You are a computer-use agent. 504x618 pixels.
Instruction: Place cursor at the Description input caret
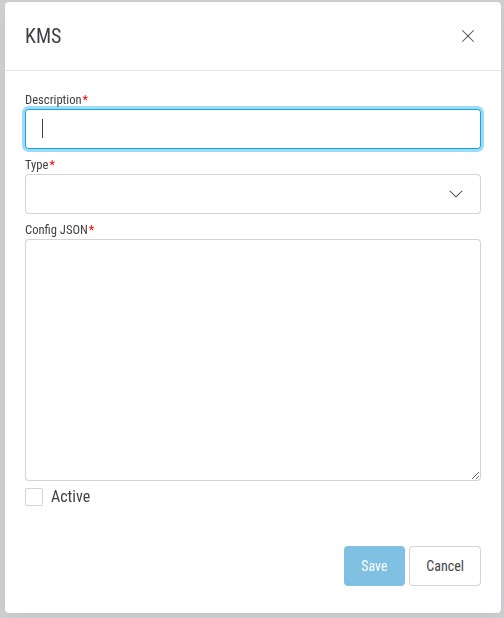pos(43,128)
